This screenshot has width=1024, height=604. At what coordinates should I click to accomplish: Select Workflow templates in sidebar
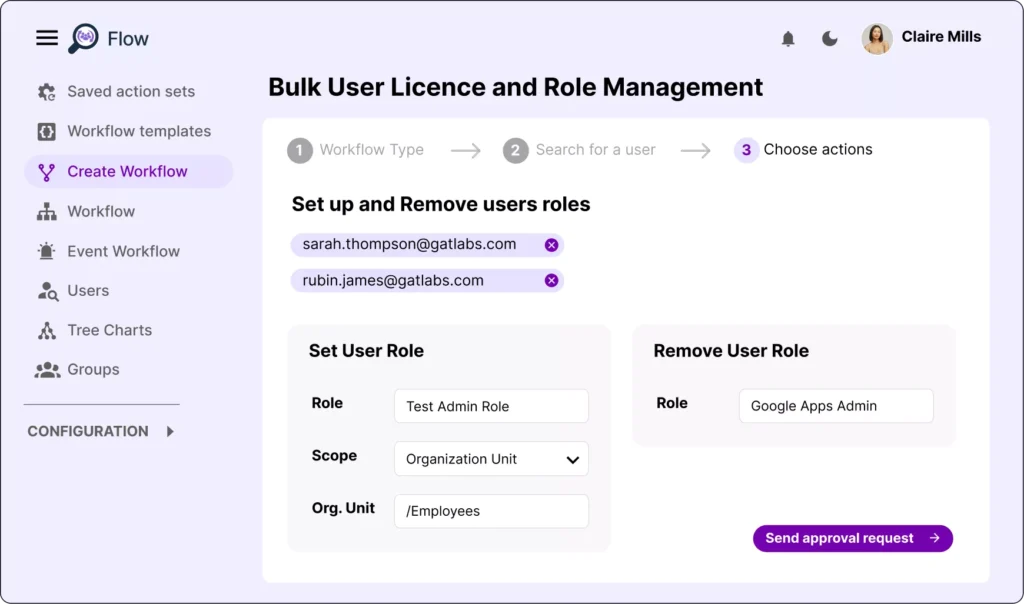[x=138, y=131]
